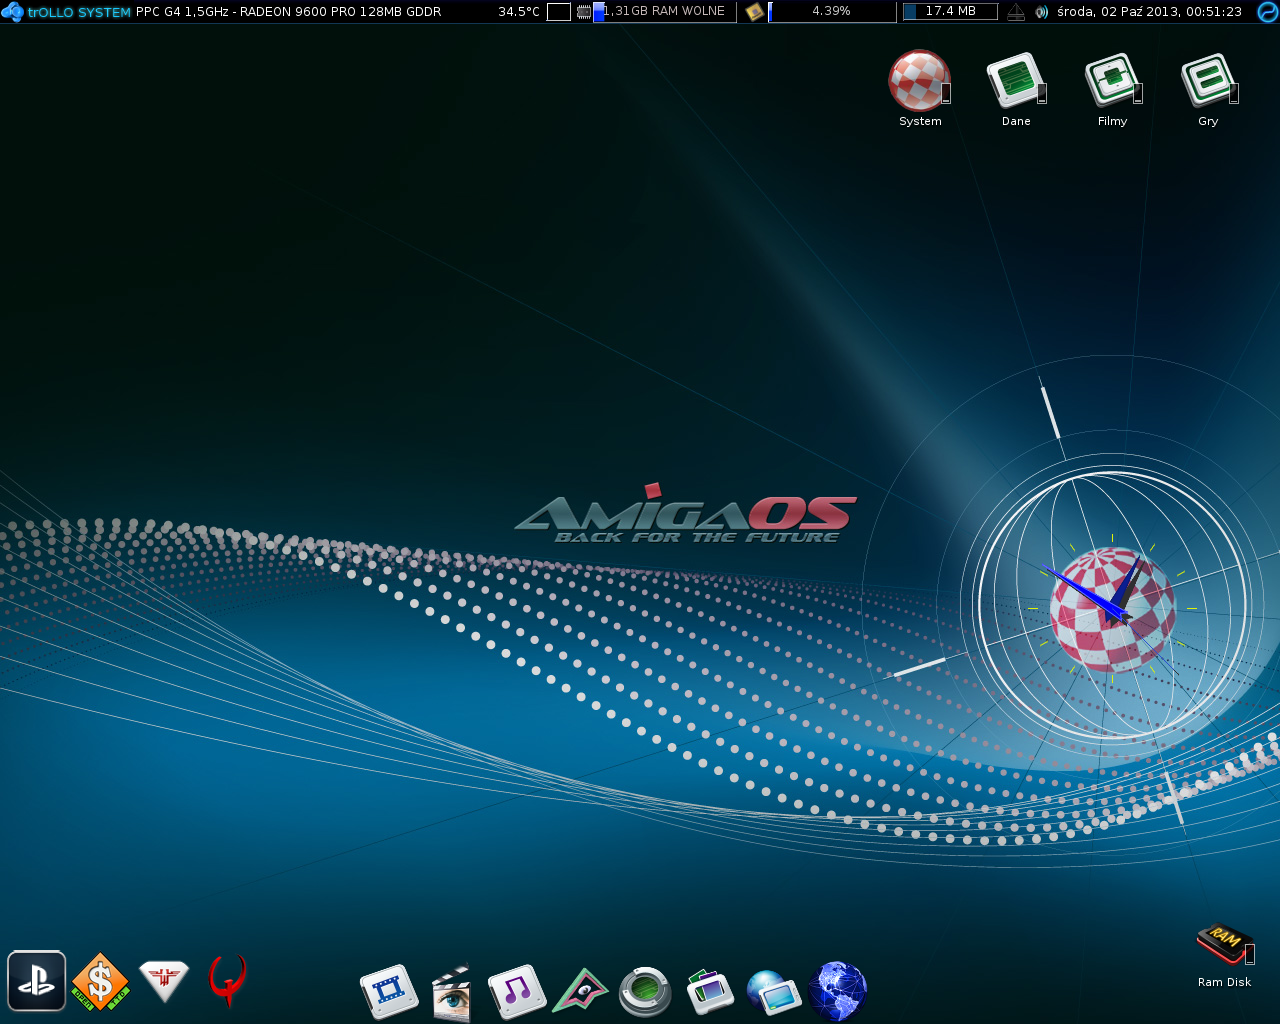Open the picture viewer photos icon

click(x=710, y=991)
